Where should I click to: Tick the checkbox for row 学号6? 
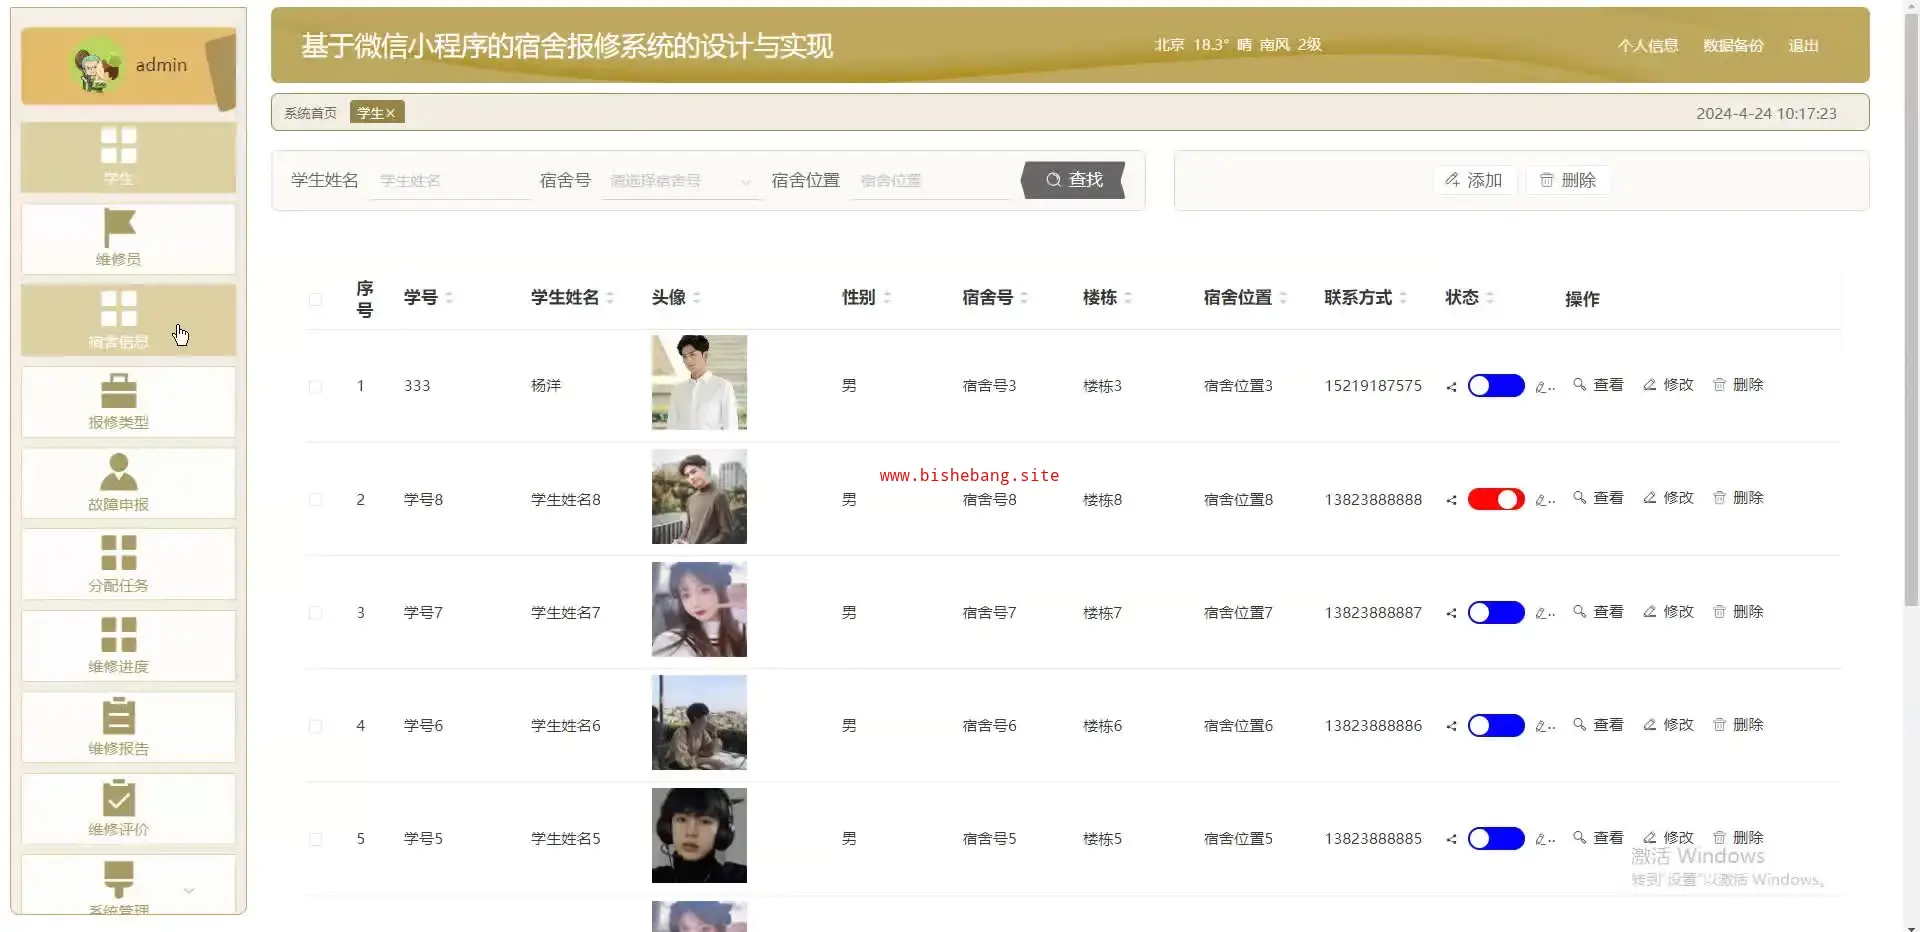tap(315, 726)
